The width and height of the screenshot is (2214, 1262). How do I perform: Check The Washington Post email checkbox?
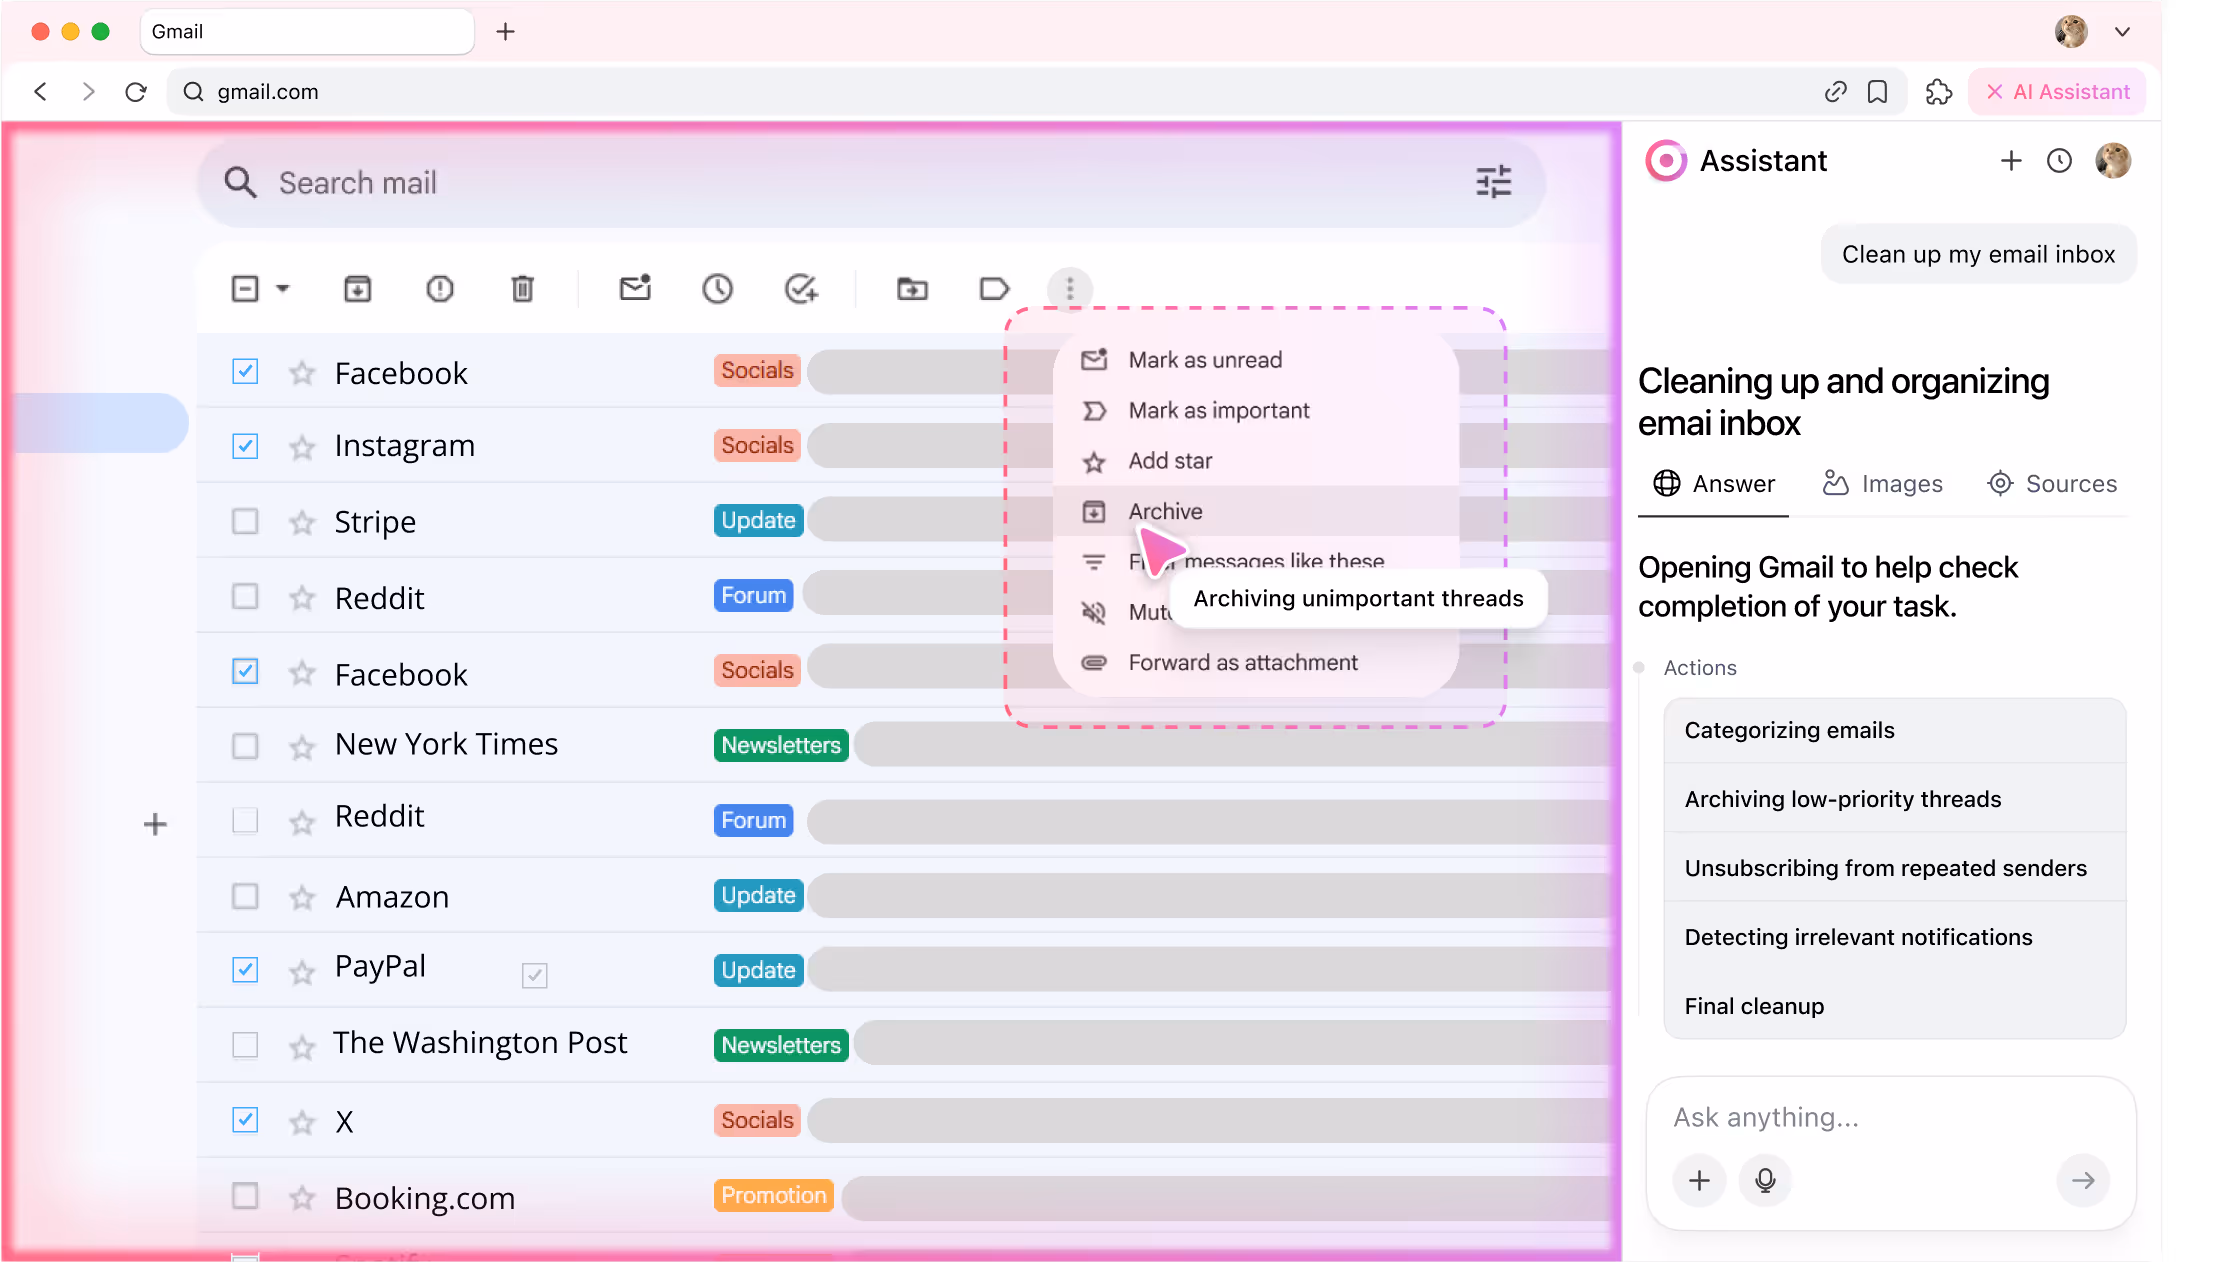click(x=245, y=1045)
